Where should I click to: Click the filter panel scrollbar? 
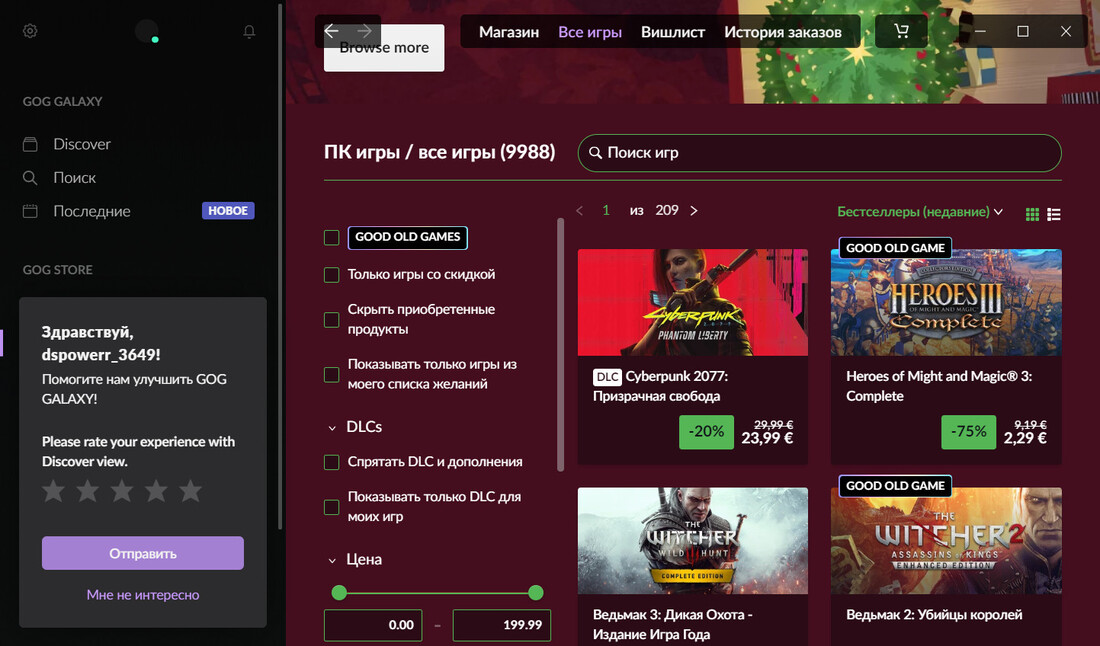561,344
